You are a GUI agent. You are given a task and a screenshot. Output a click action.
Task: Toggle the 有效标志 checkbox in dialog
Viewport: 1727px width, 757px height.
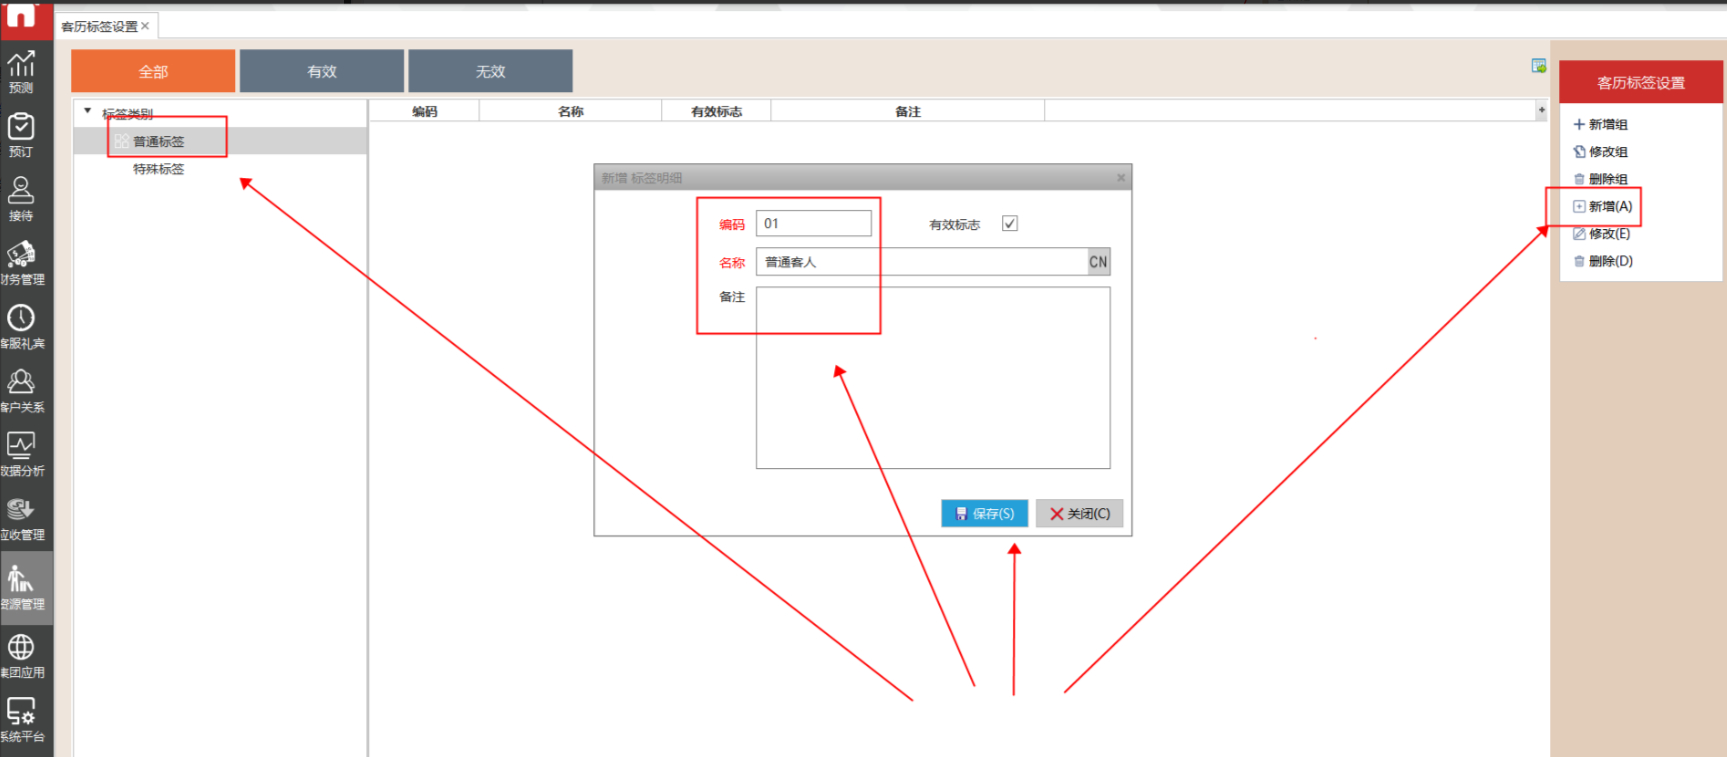pos(1010,224)
